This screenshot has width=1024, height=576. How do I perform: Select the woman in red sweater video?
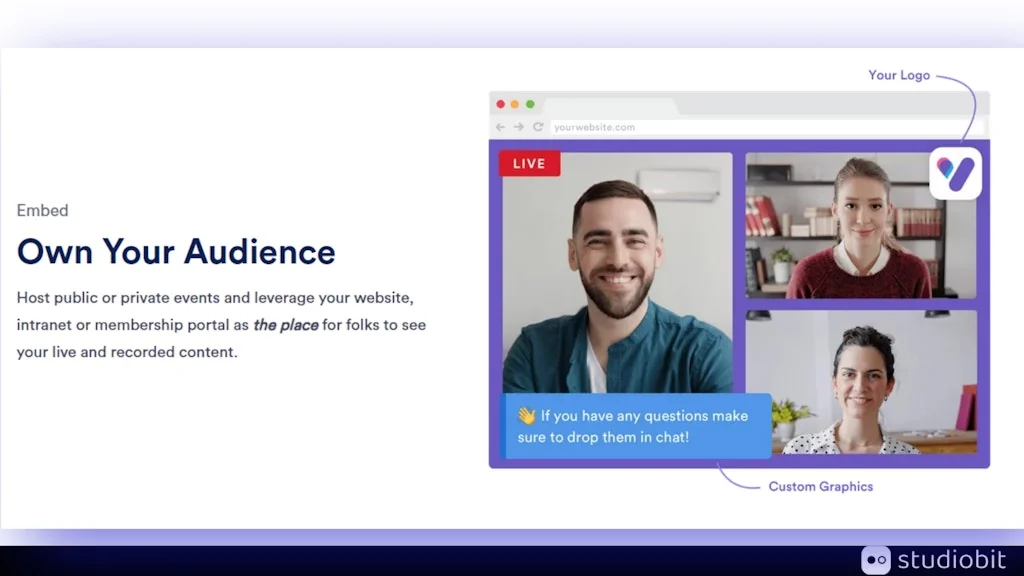(860, 225)
